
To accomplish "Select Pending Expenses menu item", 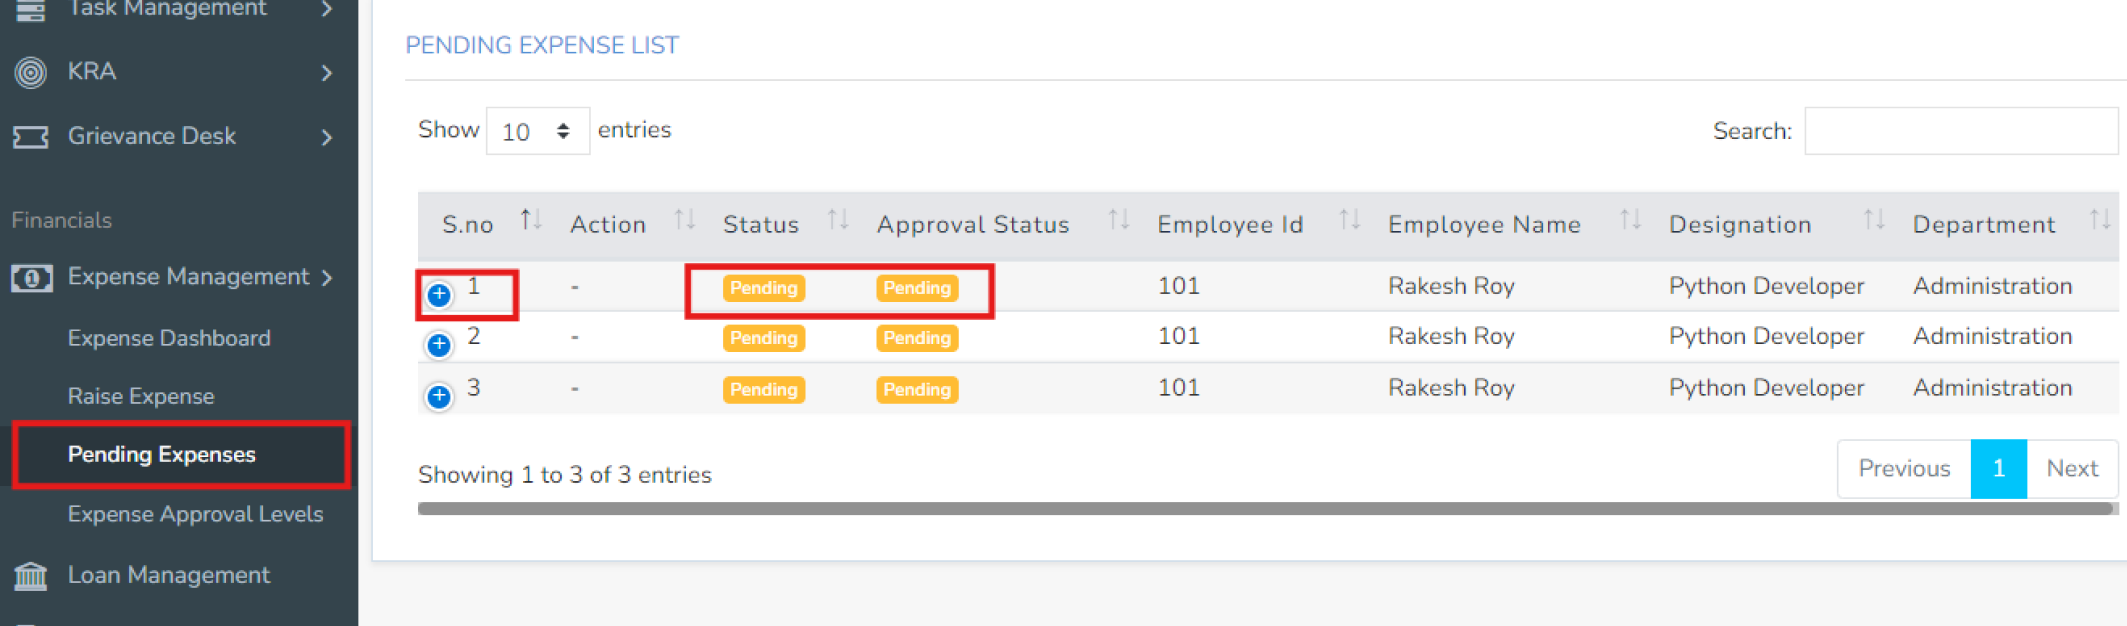I will [181, 455].
